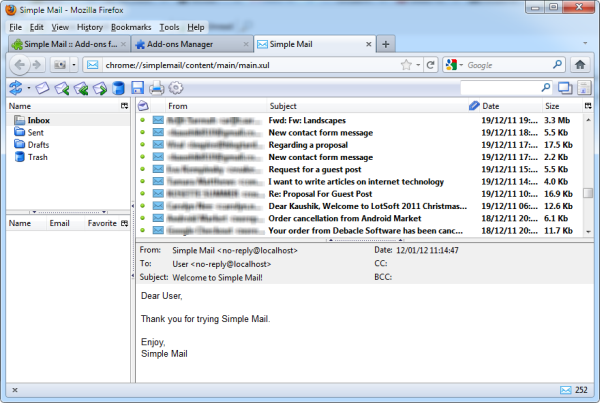Close the Simple Mail tab

[x=368, y=44]
